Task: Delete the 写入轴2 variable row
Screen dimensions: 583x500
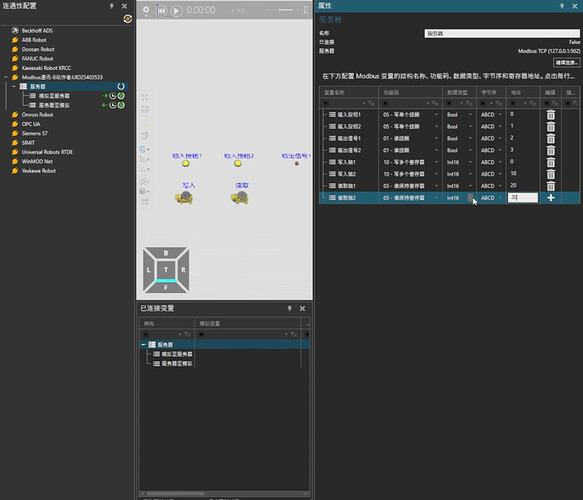Action: (x=551, y=174)
